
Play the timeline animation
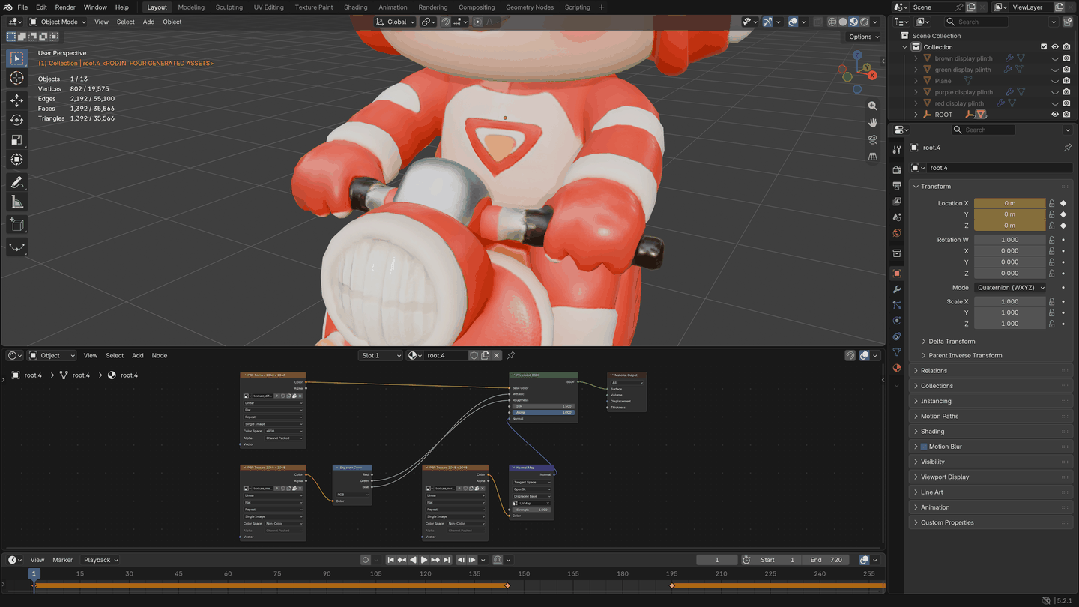[424, 560]
